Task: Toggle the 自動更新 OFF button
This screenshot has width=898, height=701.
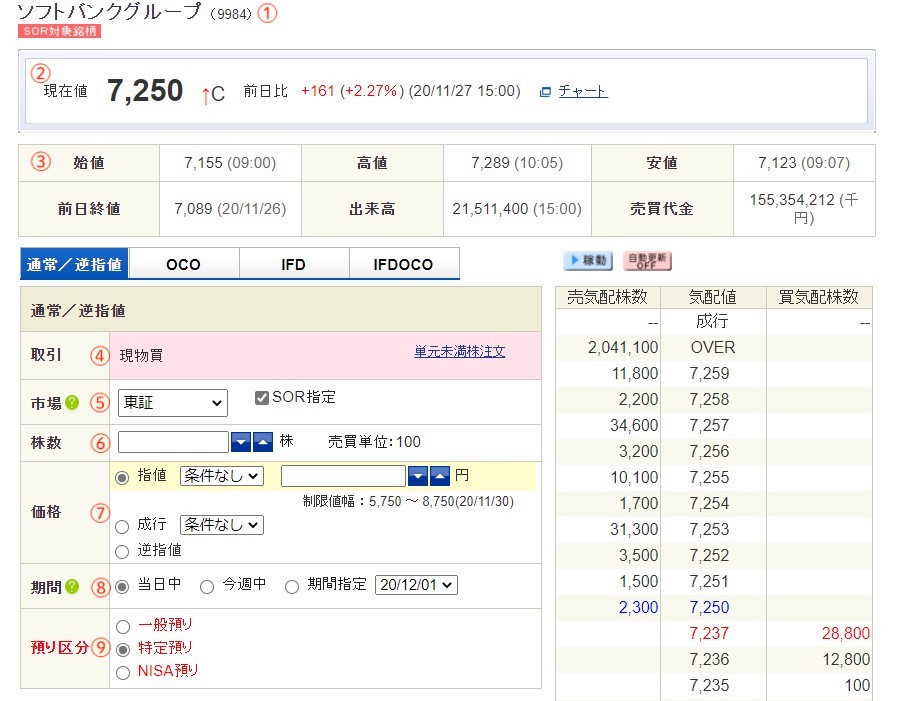Action: pyautogui.click(x=647, y=261)
